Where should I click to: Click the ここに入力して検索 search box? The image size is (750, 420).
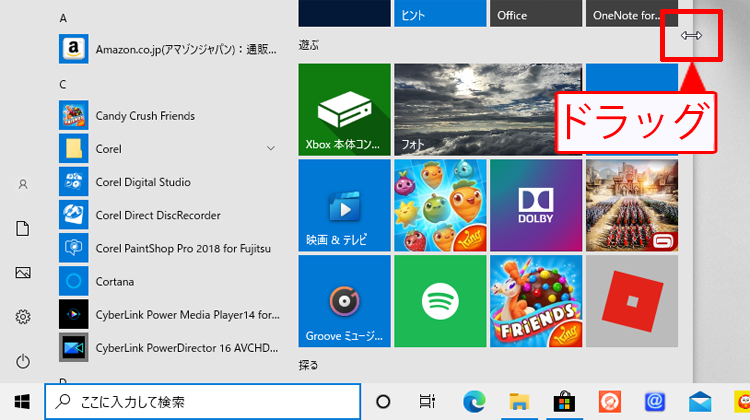coord(202,402)
